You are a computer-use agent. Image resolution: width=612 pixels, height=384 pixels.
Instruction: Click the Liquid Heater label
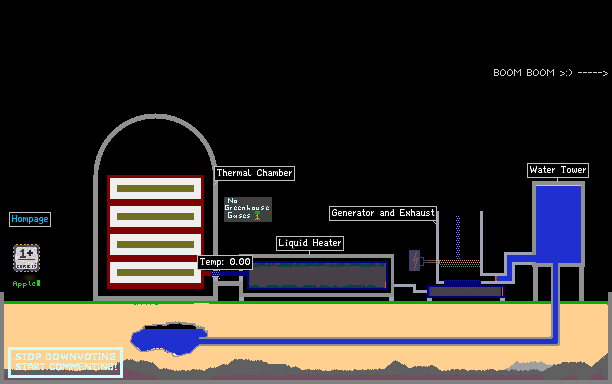[310, 243]
